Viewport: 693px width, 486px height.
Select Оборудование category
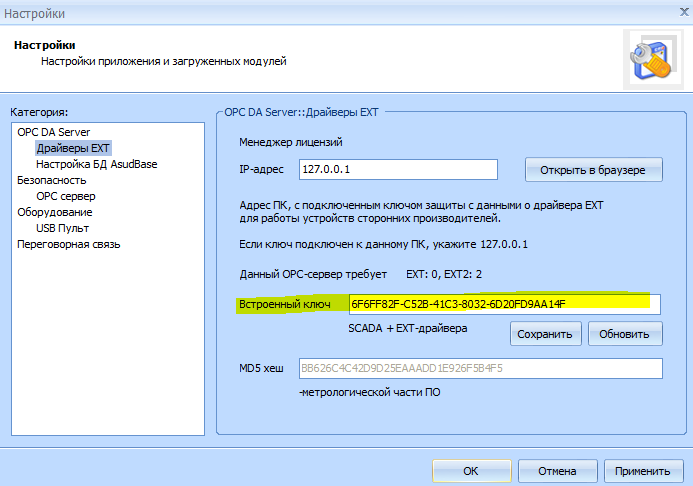coord(55,212)
